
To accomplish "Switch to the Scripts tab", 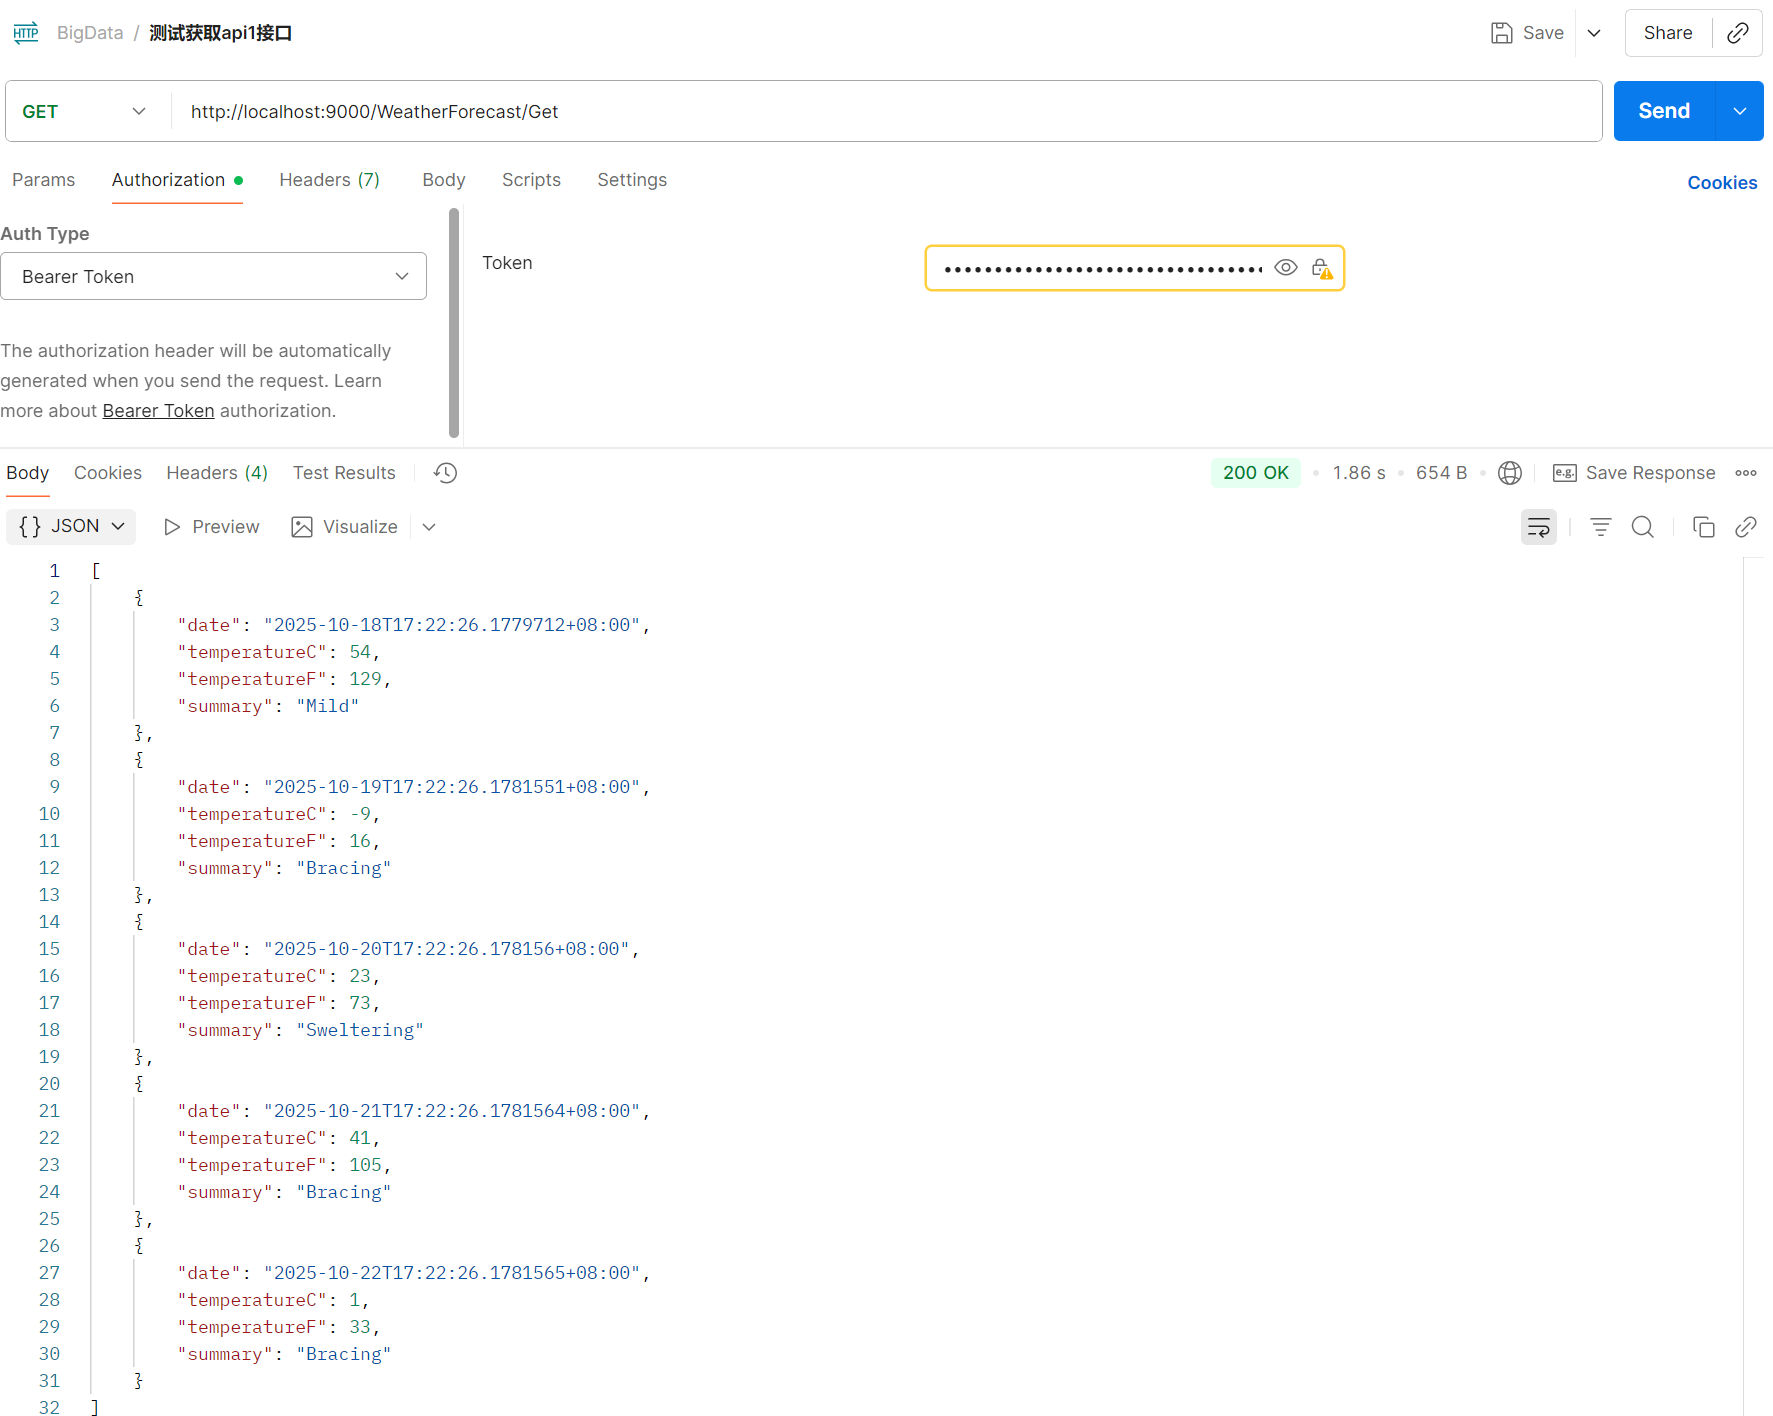I will [x=531, y=180].
